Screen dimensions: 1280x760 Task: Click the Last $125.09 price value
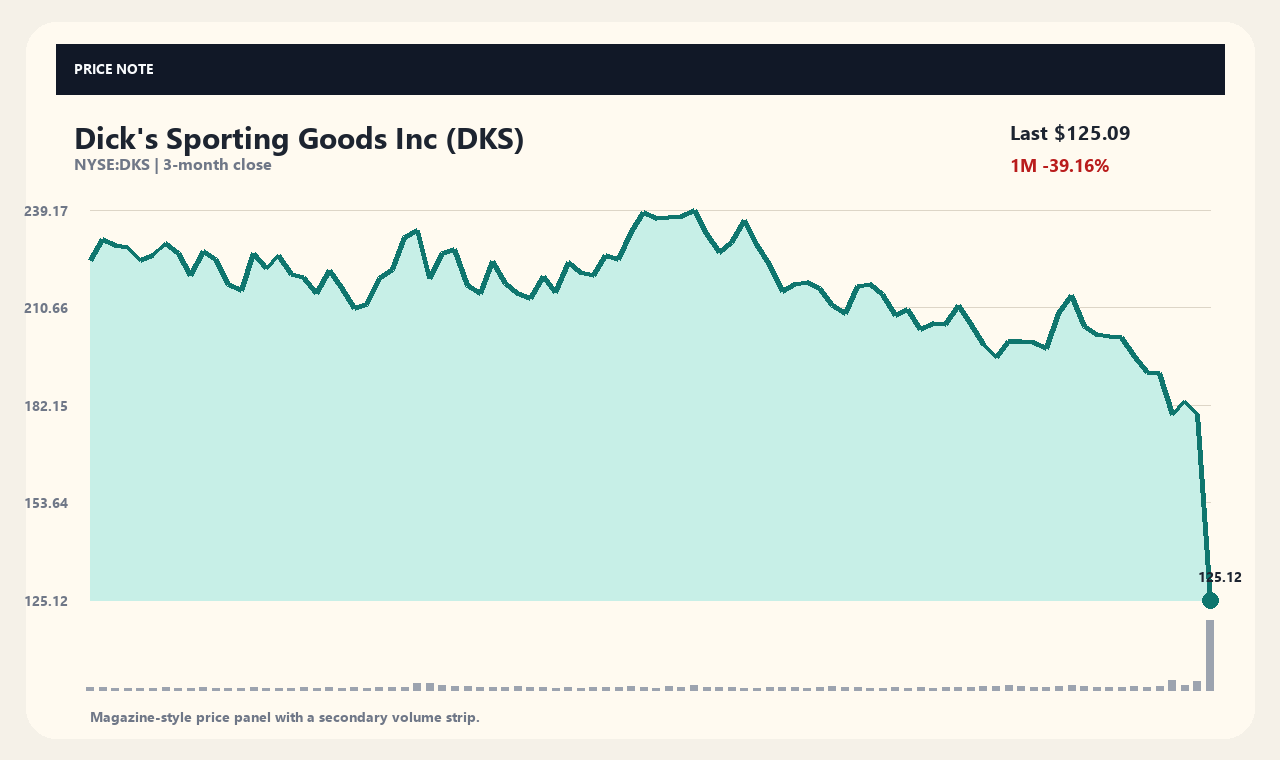pos(1070,134)
